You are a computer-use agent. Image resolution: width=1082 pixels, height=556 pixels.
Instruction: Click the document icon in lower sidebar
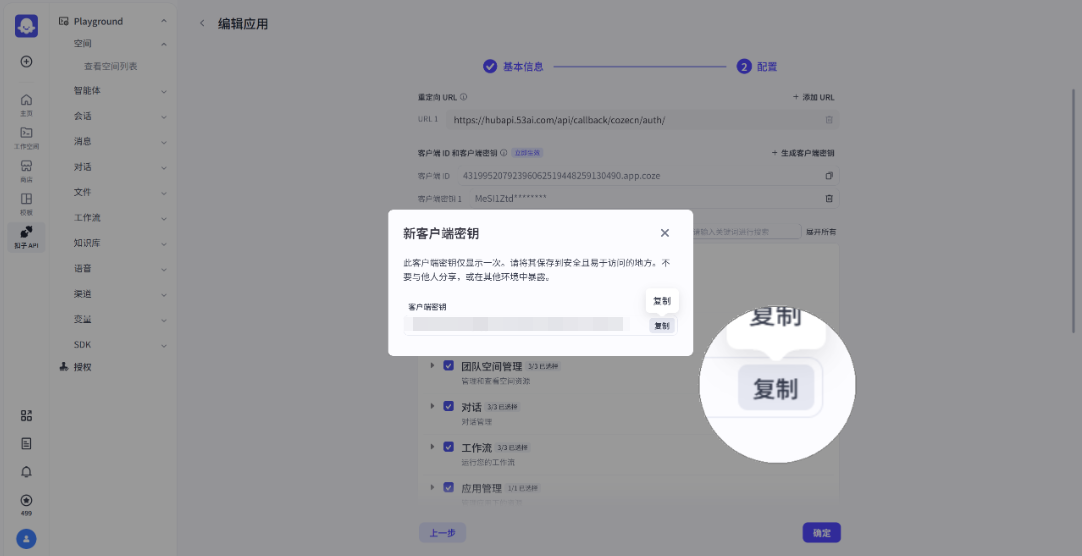(26, 444)
